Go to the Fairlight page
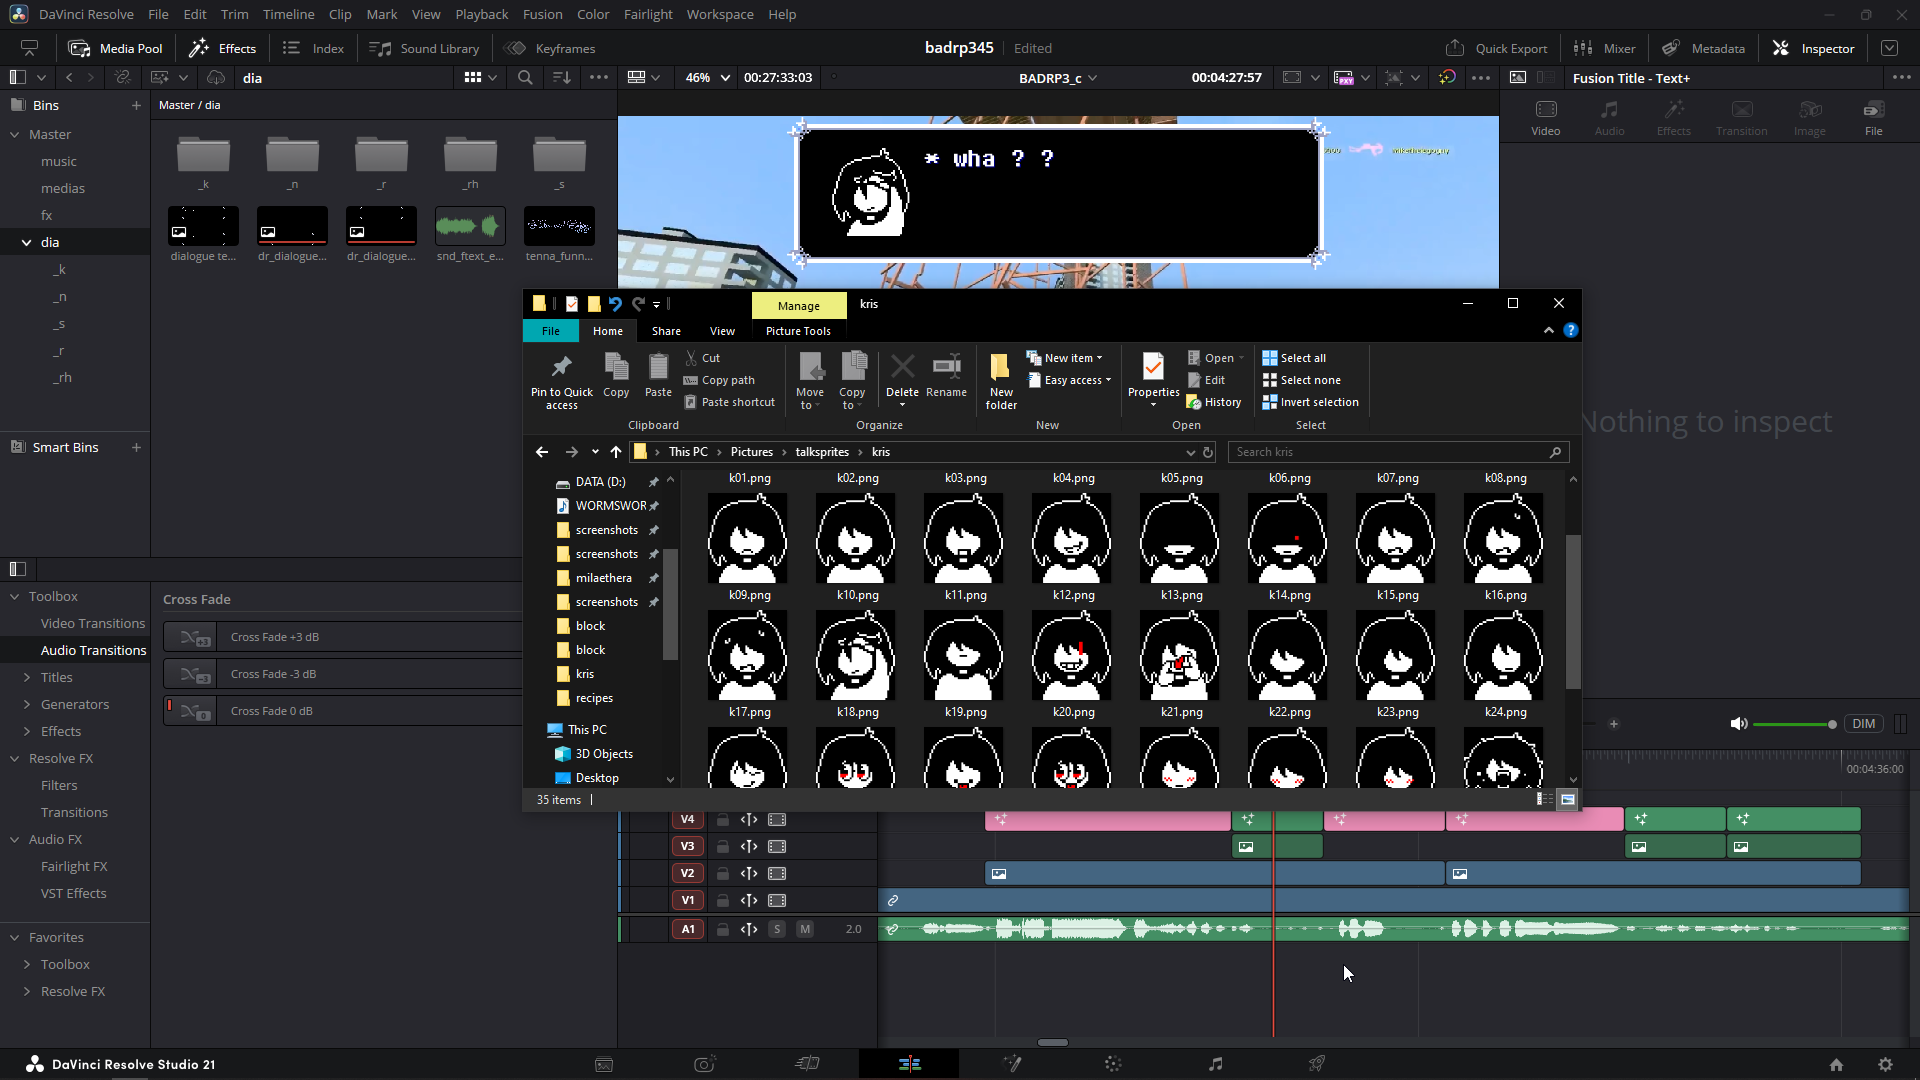 (x=1215, y=1064)
